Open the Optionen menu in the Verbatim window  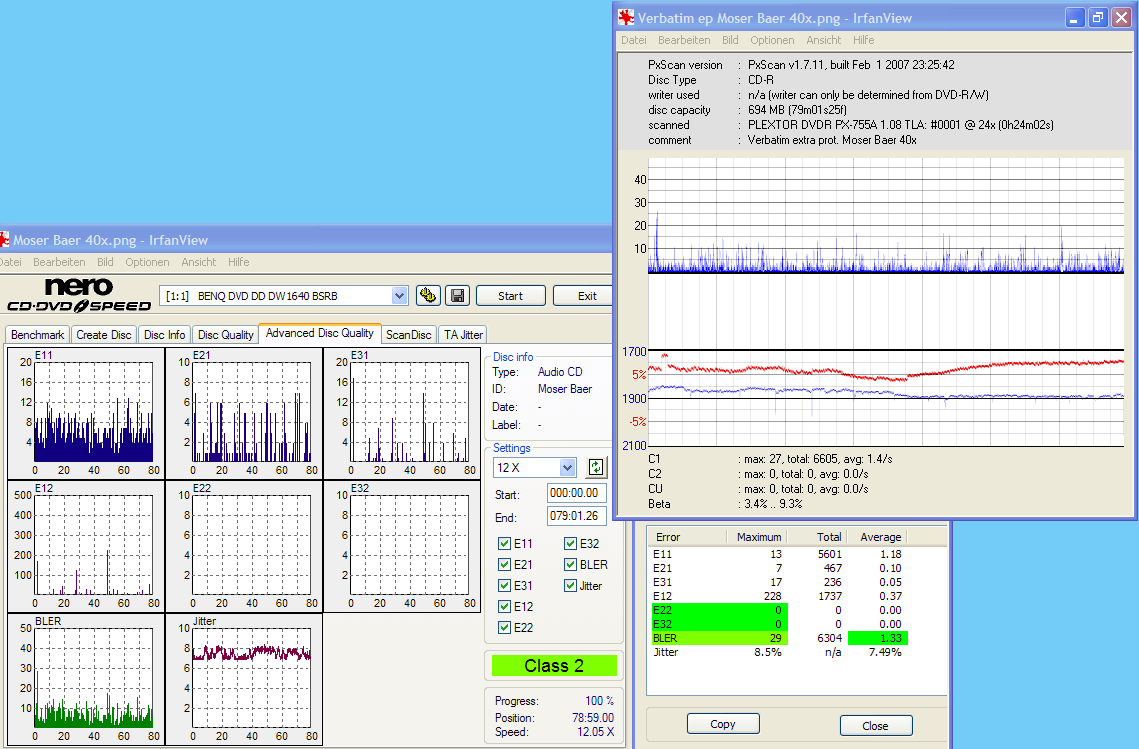(772, 40)
